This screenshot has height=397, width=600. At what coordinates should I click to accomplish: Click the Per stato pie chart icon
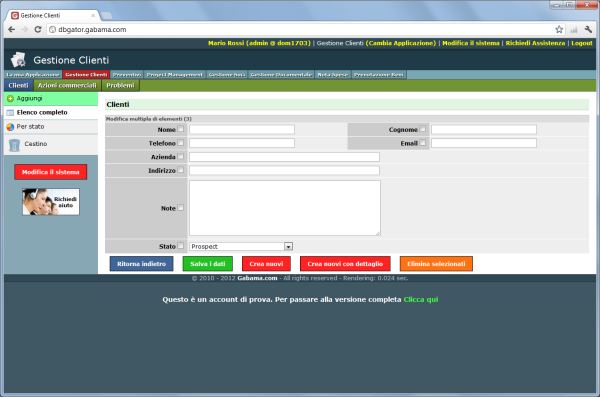tap(10, 127)
